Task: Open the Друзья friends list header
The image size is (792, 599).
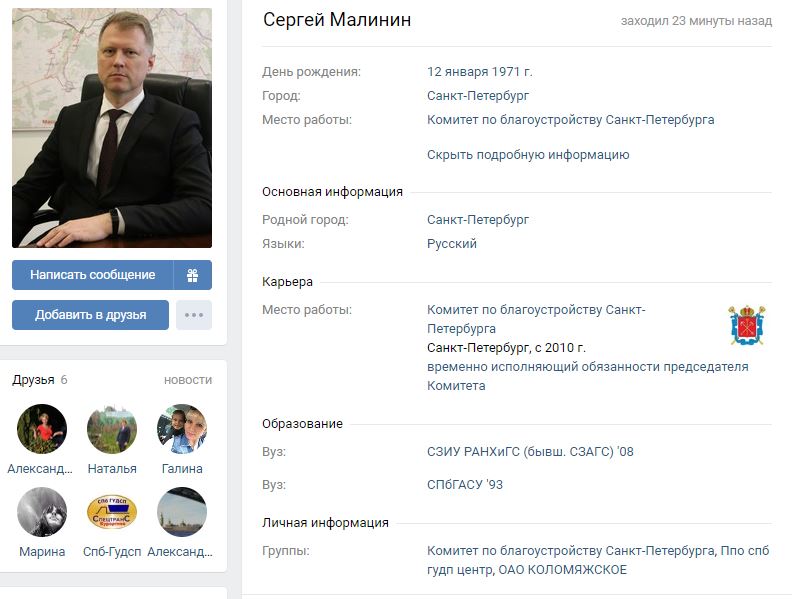Action: point(33,380)
